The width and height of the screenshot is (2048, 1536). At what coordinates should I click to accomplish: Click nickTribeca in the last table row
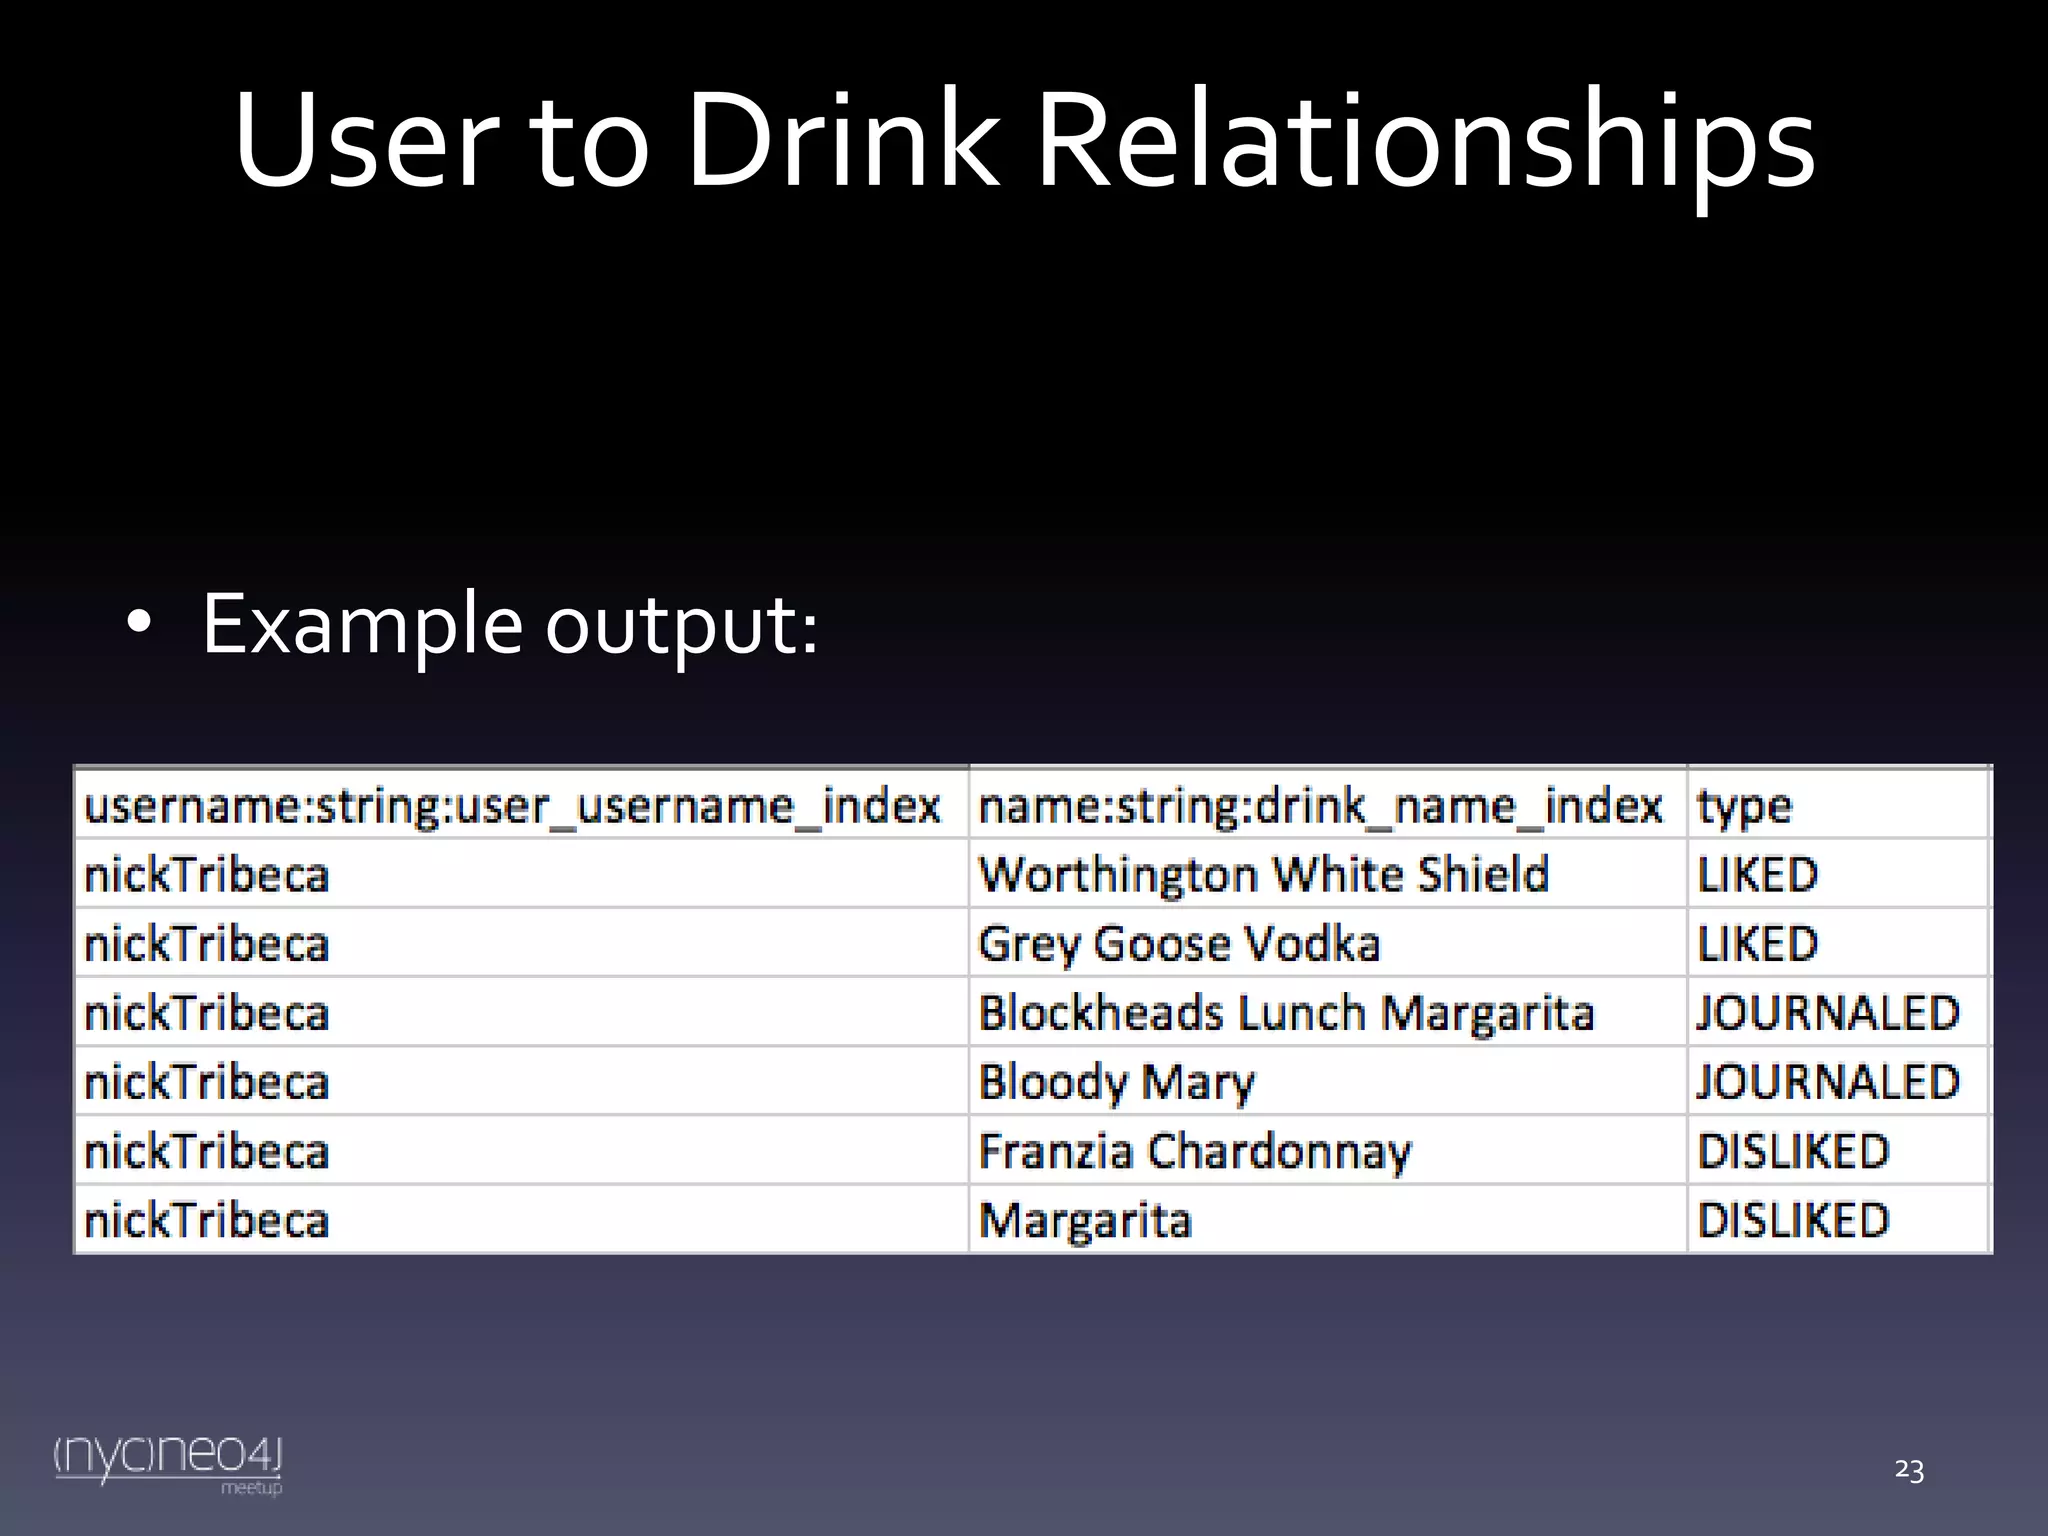[x=207, y=1221]
